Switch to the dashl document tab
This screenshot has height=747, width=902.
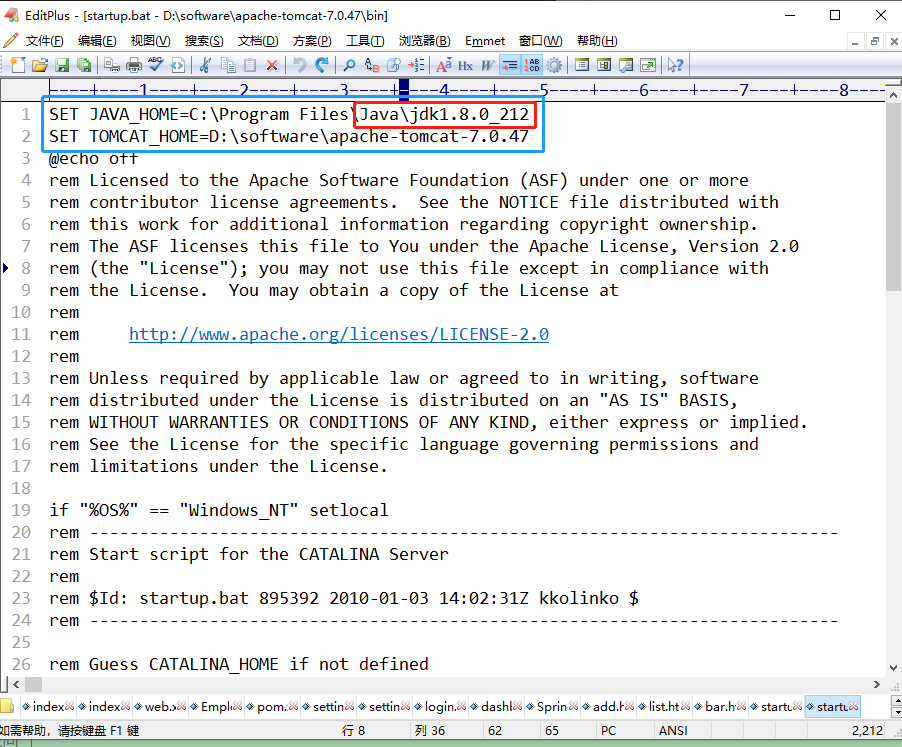(x=496, y=707)
